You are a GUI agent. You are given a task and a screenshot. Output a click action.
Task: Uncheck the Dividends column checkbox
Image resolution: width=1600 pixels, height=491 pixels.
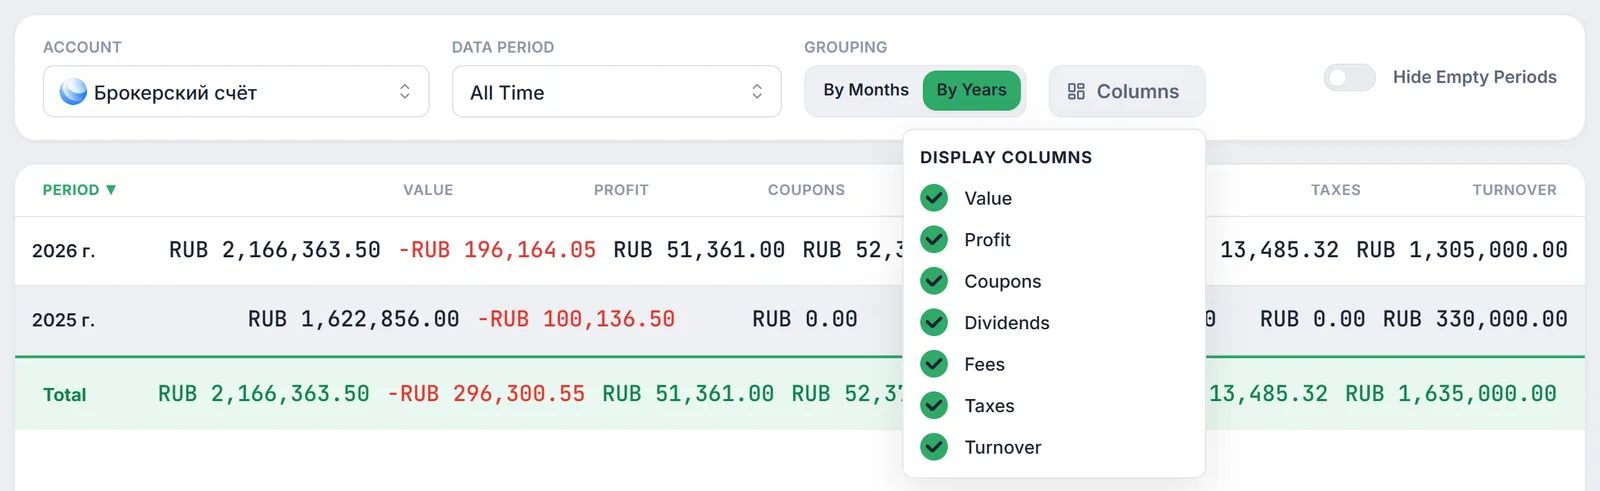[934, 323]
